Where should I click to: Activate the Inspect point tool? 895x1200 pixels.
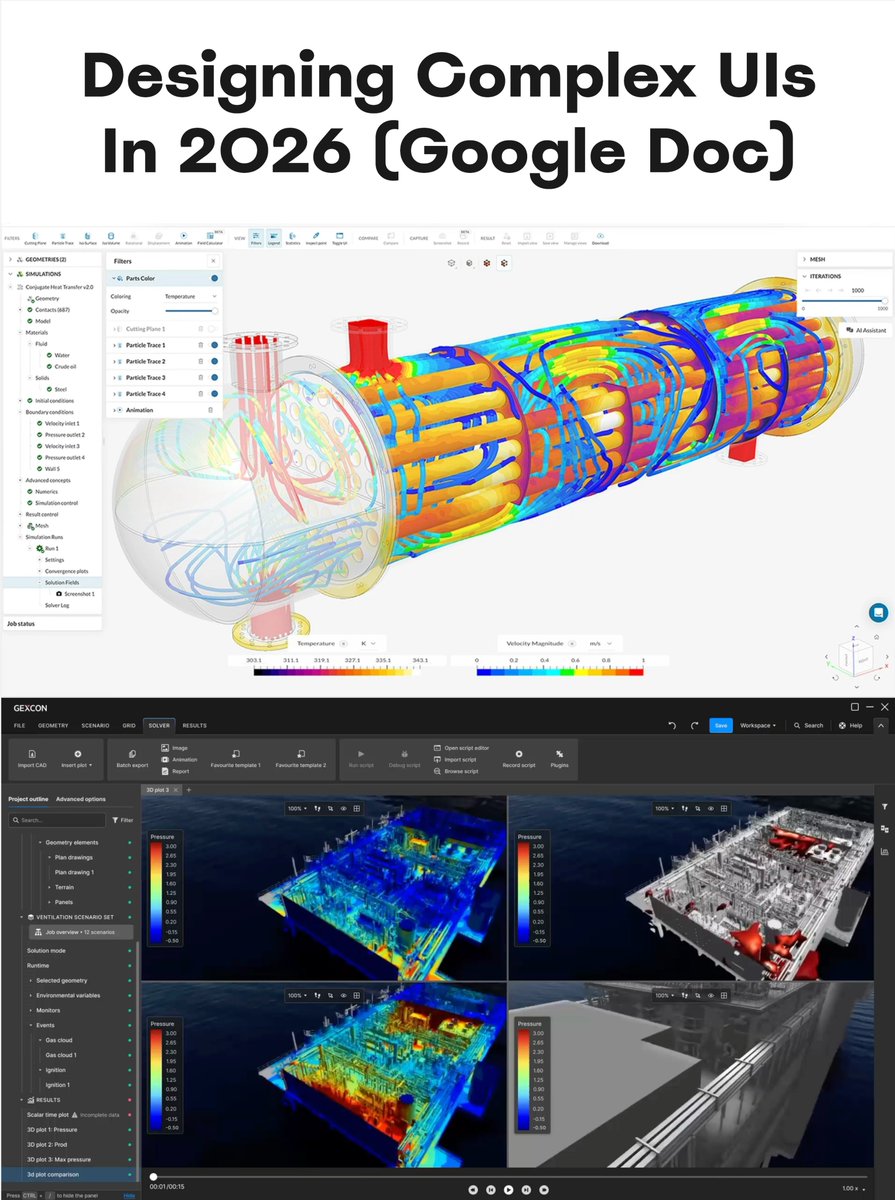click(316, 239)
